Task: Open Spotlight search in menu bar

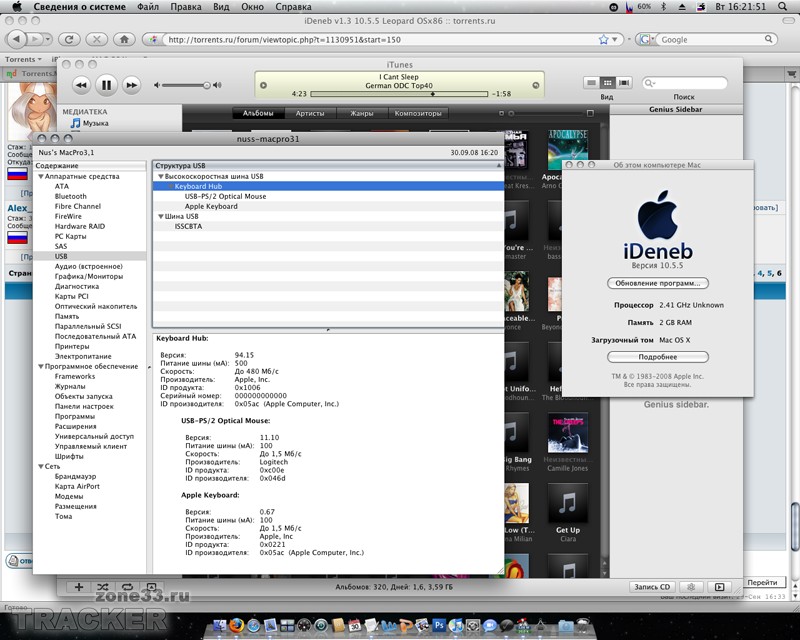Action: [x=783, y=7]
